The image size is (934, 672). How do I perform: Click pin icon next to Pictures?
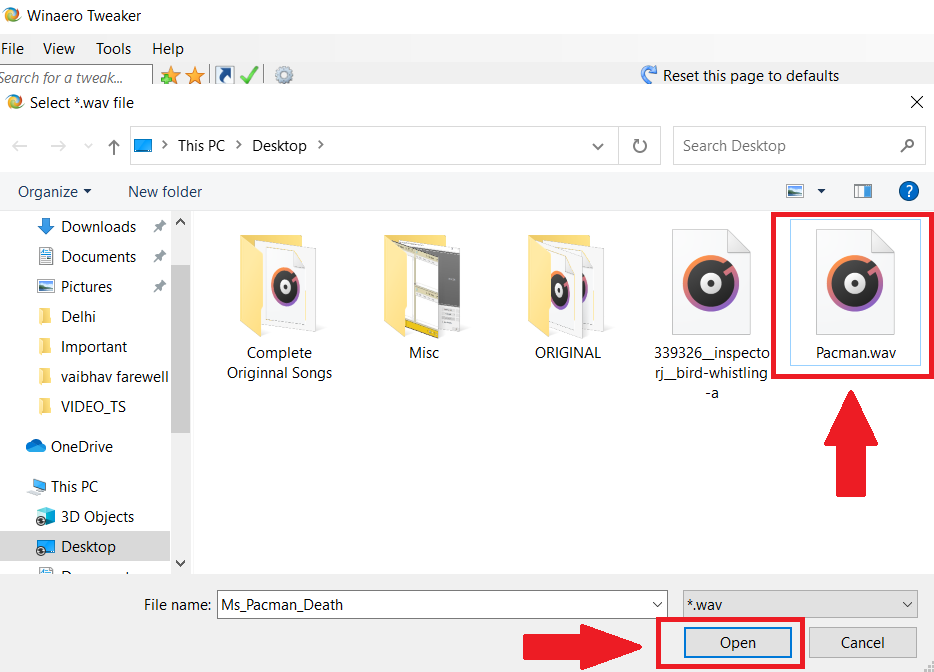tap(159, 287)
